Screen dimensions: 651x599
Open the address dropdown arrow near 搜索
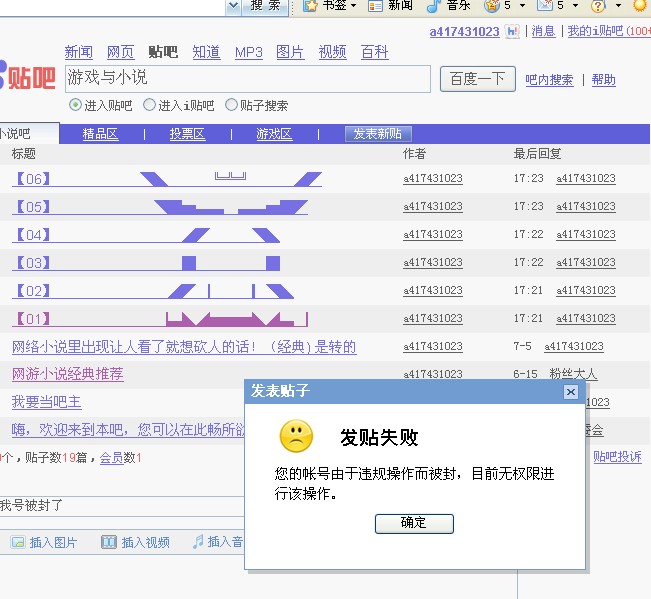tap(234, 6)
